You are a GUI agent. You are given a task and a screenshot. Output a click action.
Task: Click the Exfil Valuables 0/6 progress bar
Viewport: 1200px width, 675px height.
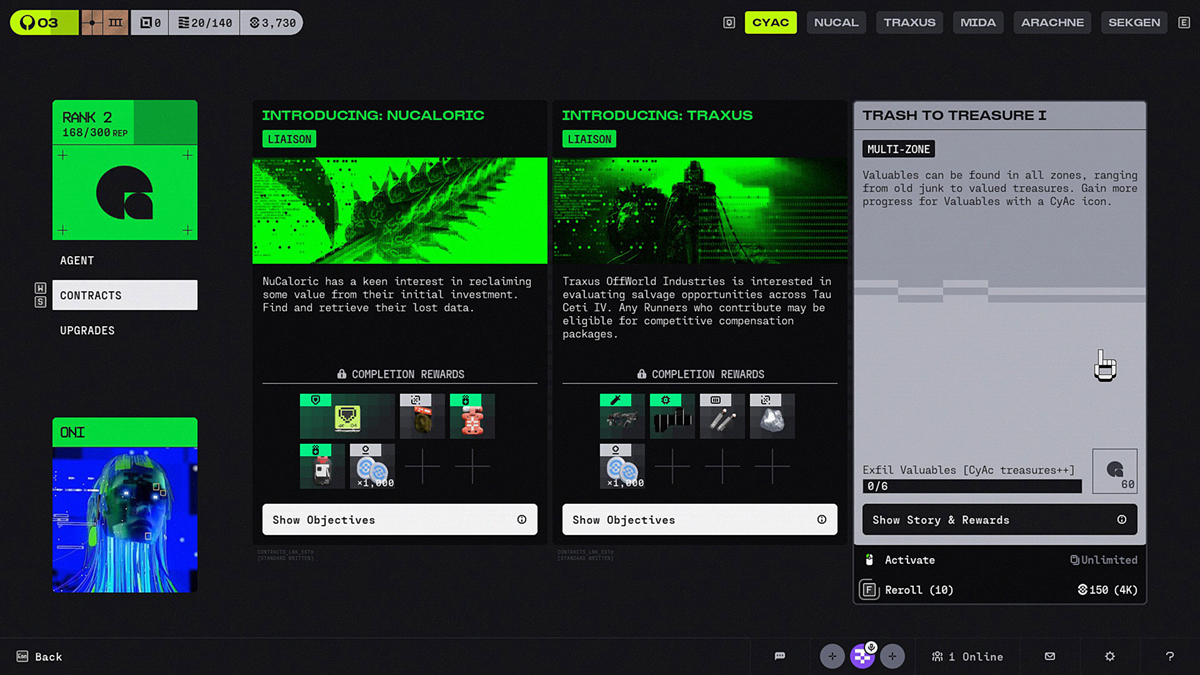tap(971, 486)
